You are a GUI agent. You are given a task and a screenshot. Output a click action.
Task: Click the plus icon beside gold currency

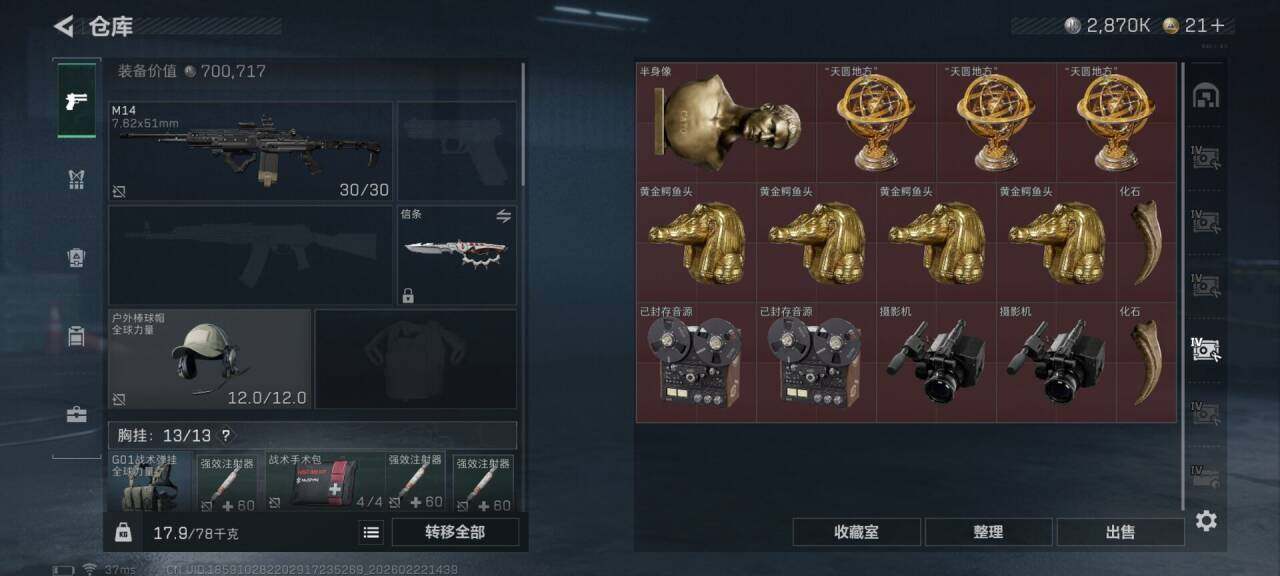point(1217,26)
